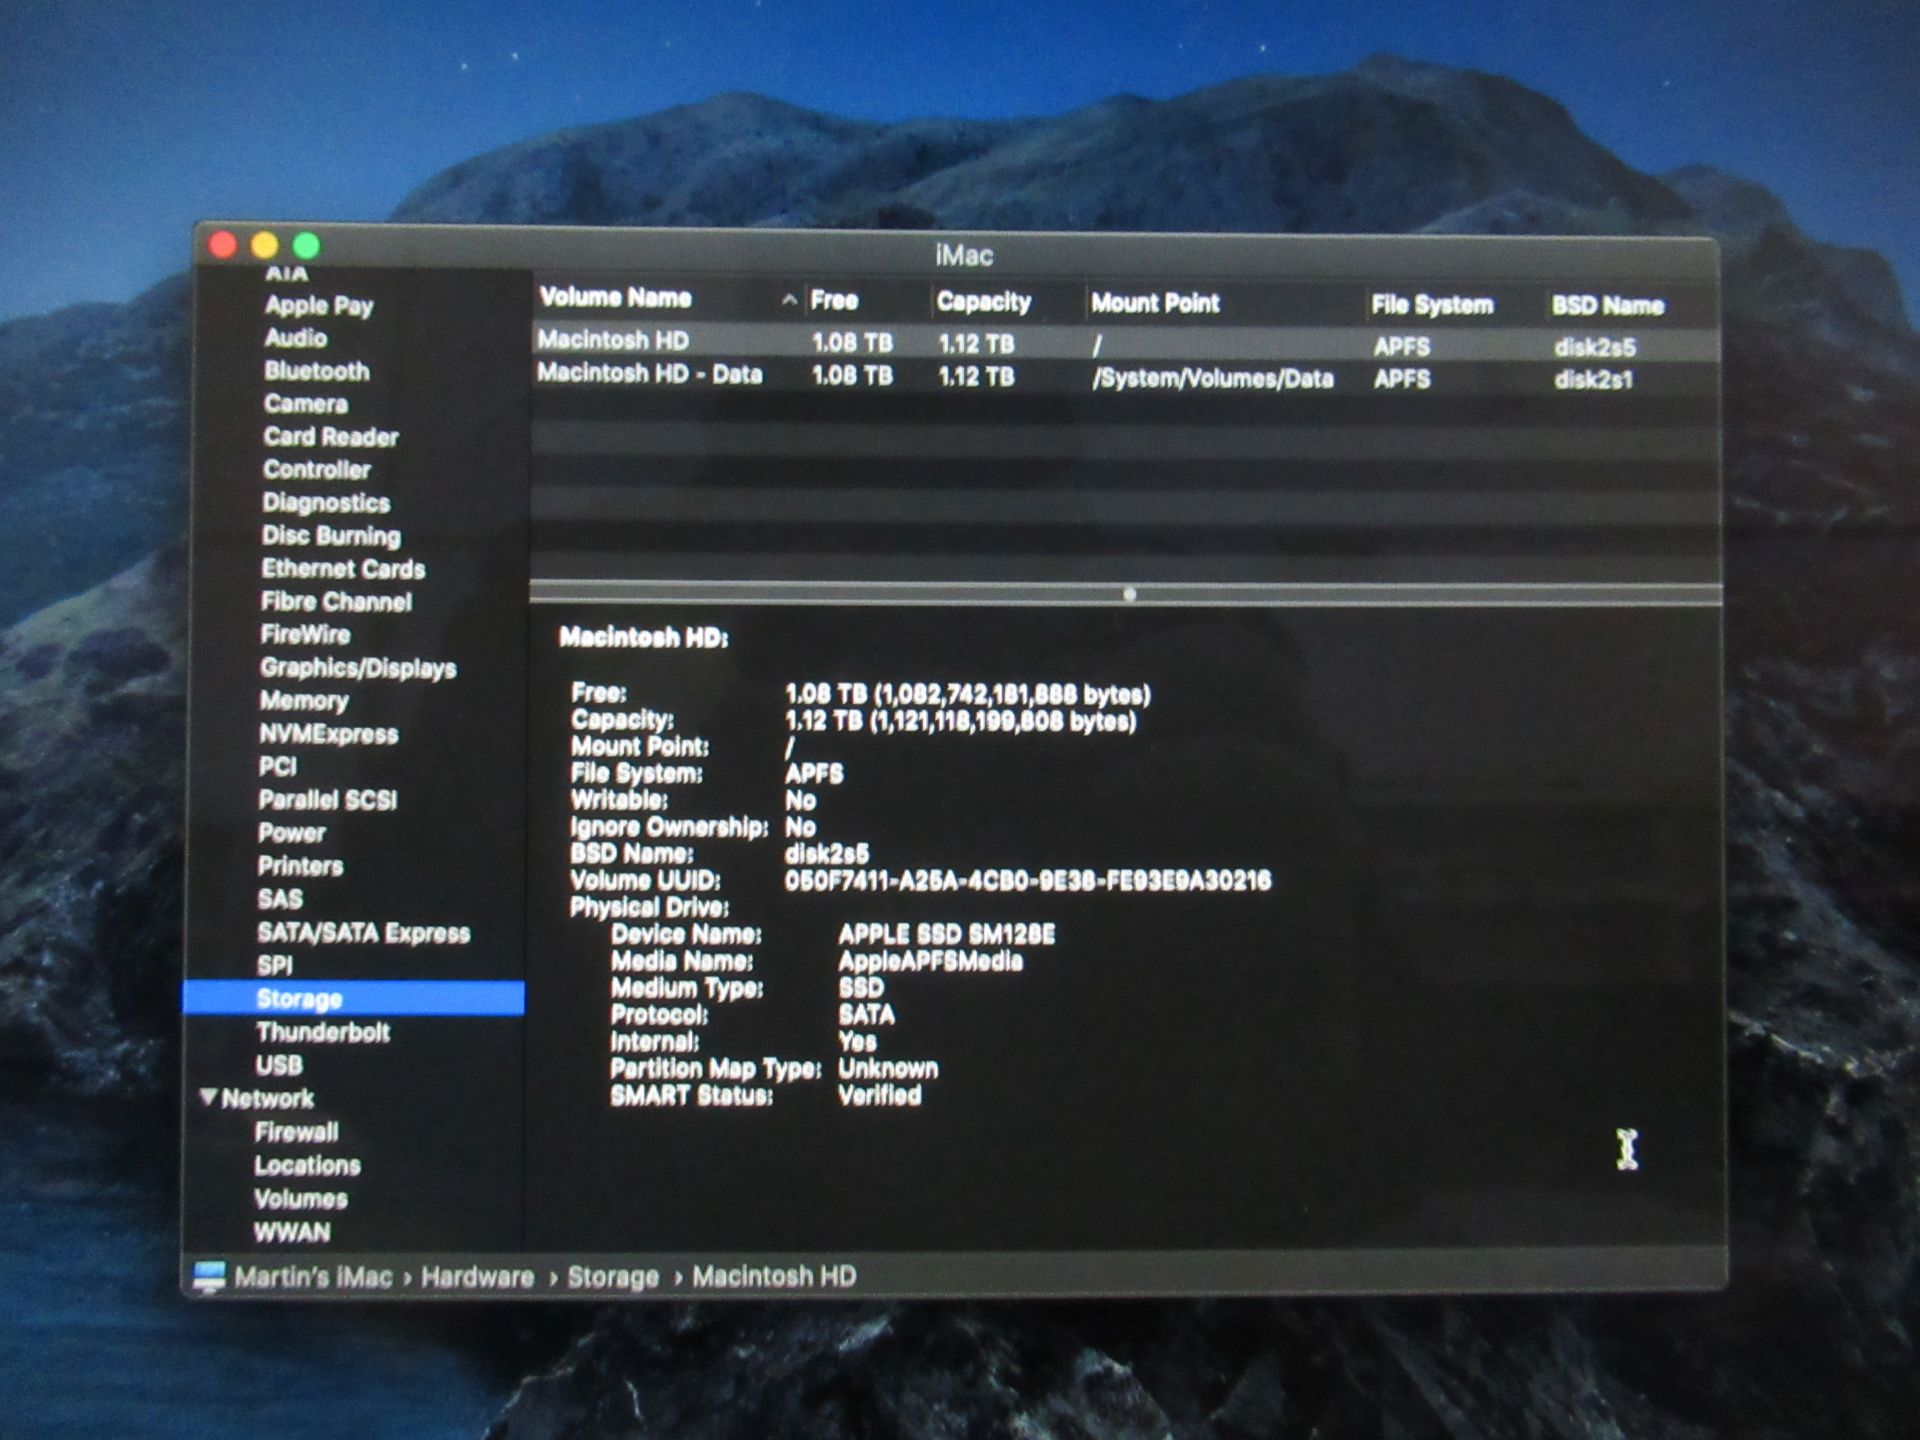Select Parallel SCSI entry

click(328, 800)
